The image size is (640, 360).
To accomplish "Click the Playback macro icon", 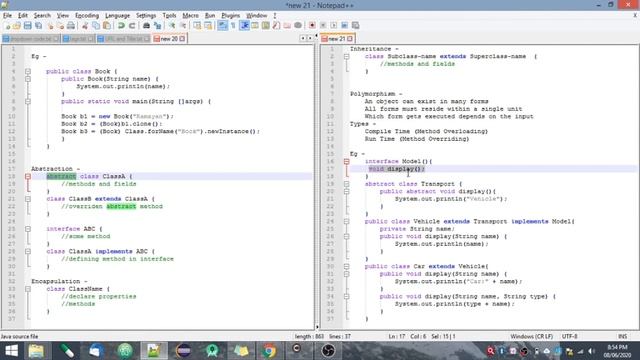I will pos(333,26).
